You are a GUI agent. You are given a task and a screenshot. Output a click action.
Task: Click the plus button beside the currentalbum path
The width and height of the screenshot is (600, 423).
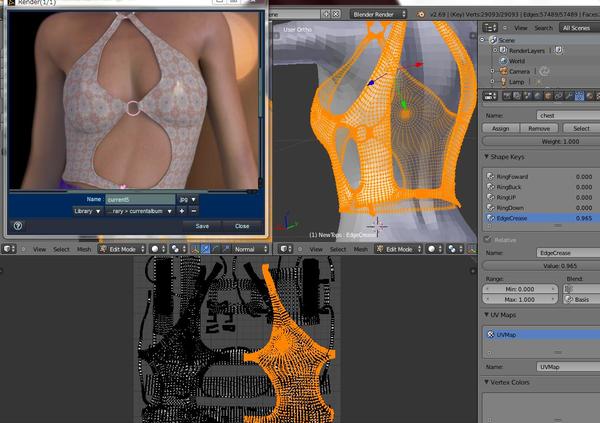[x=182, y=211]
